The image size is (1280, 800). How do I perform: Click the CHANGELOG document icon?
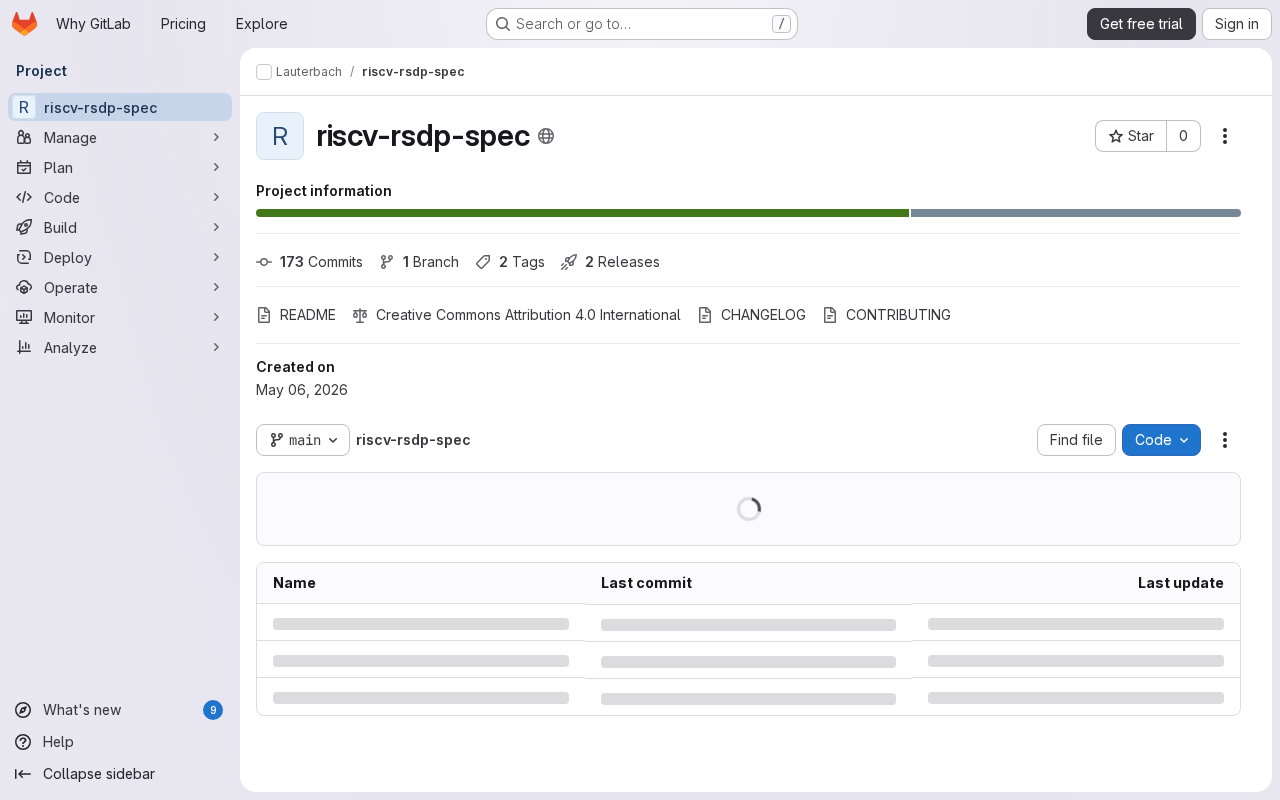click(x=705, y=315)
